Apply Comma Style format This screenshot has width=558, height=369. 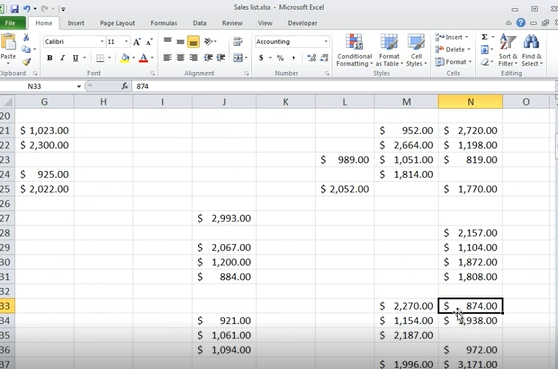coord(294,58)
